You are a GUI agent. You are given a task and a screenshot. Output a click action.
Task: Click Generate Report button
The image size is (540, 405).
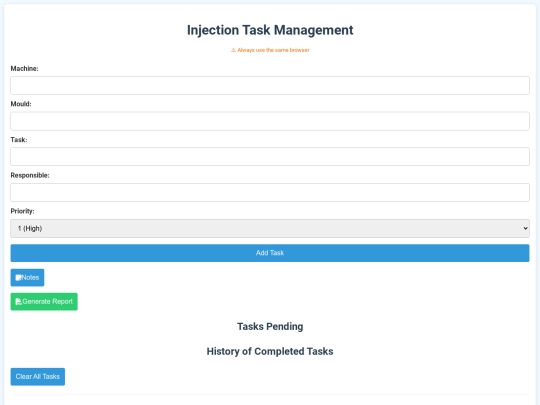click(x=44, y=302)
